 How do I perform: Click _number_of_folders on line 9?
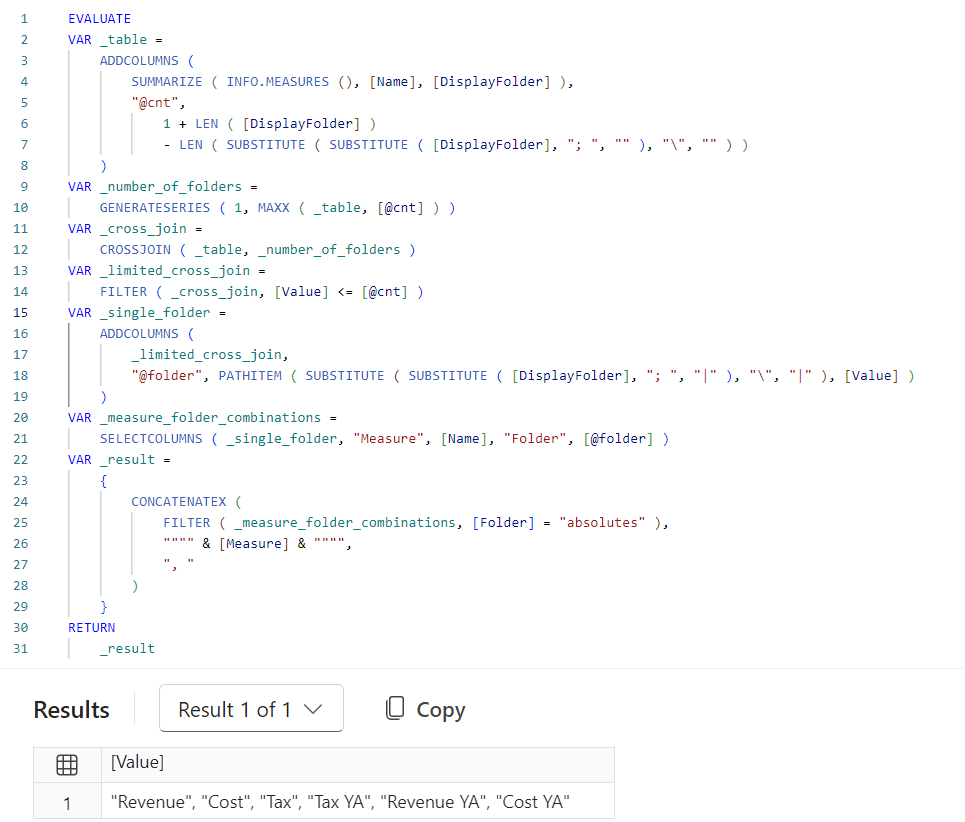click(x=171, y=186)
